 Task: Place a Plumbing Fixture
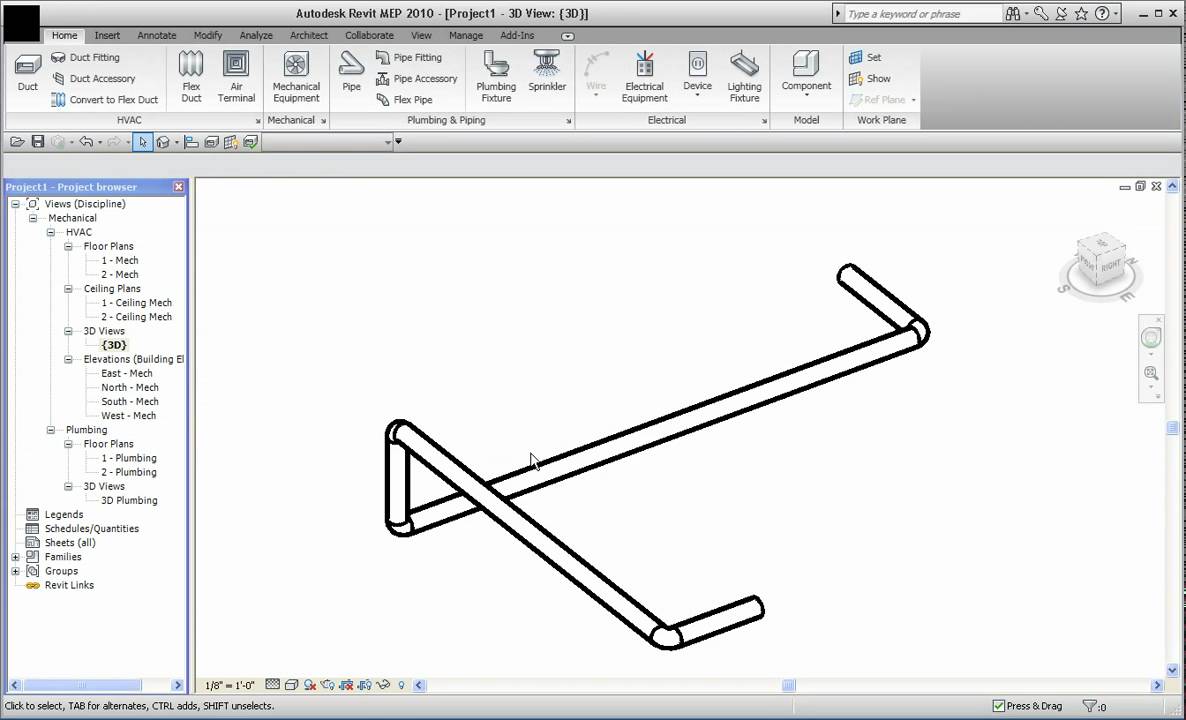(x=496, y=75)
